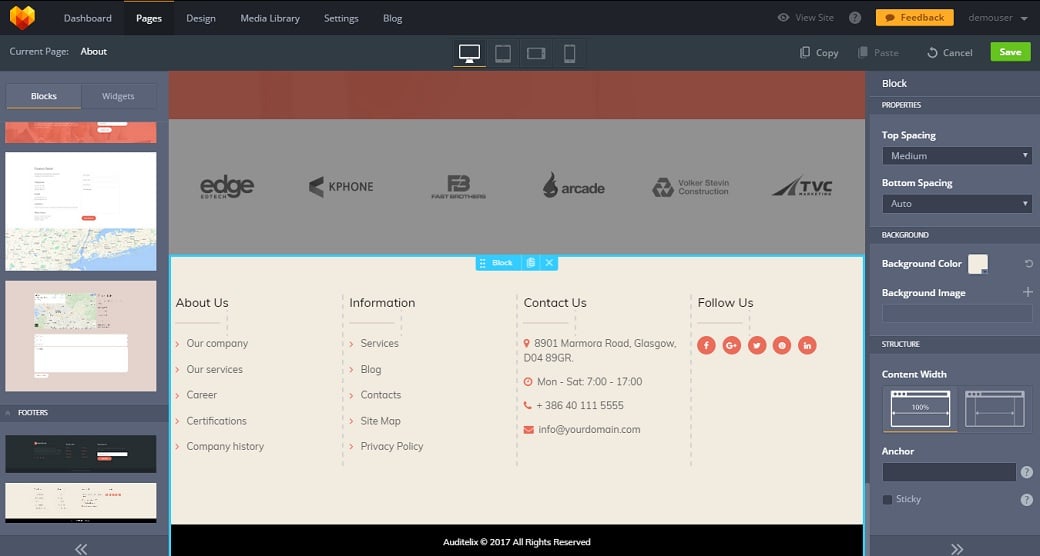Open the Top Spacing dropdown

pyautogui.click(x=956, y=156)
